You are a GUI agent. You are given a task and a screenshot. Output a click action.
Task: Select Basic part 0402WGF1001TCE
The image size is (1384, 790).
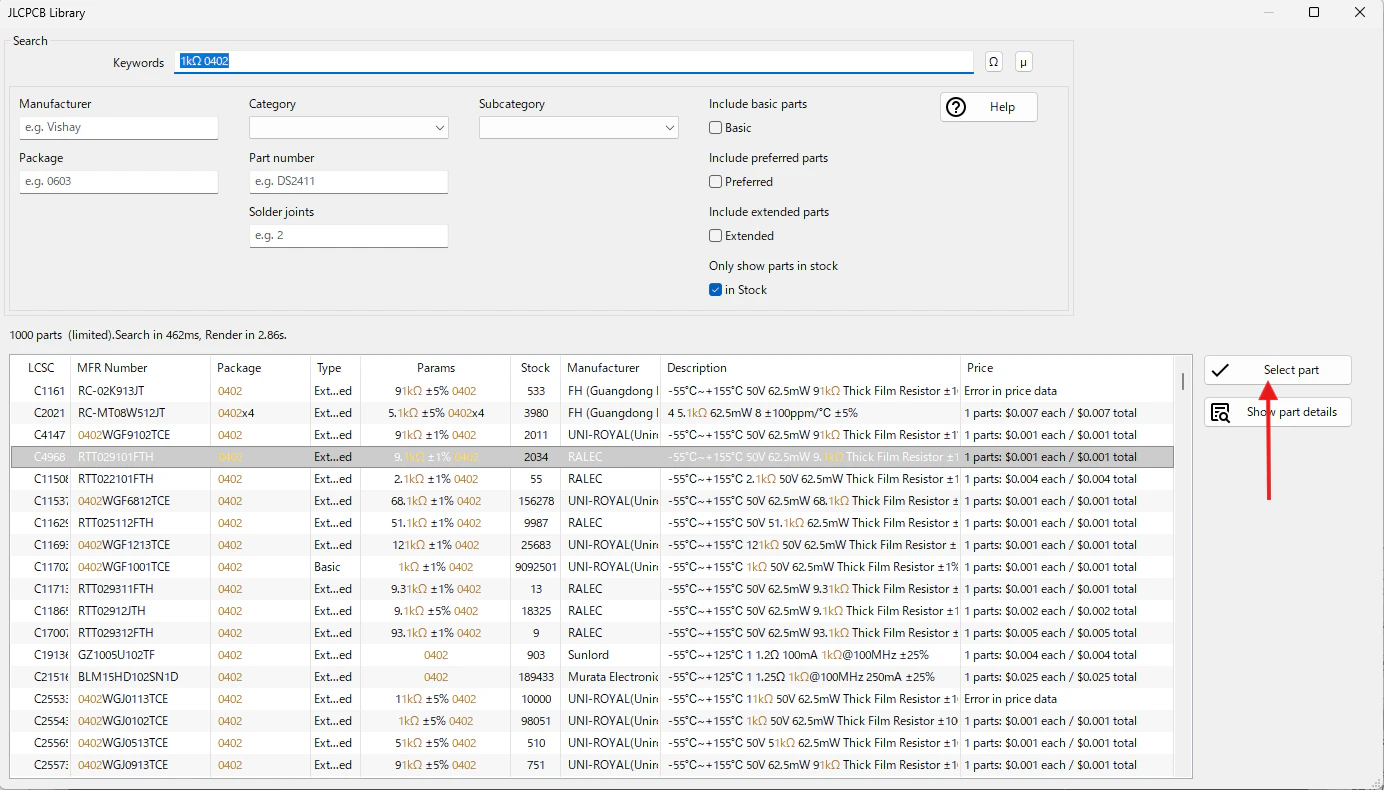pos(592,567)
